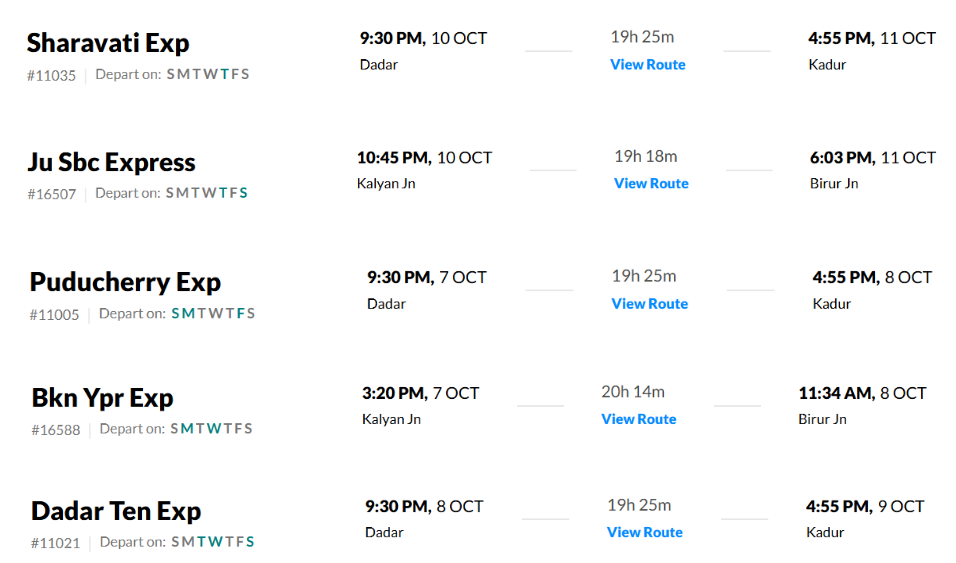Viewport: 956px width, 563px height.
Task: Click the 11:34 AM, 8 OCT arrival
Action: [x=862, y=393]
